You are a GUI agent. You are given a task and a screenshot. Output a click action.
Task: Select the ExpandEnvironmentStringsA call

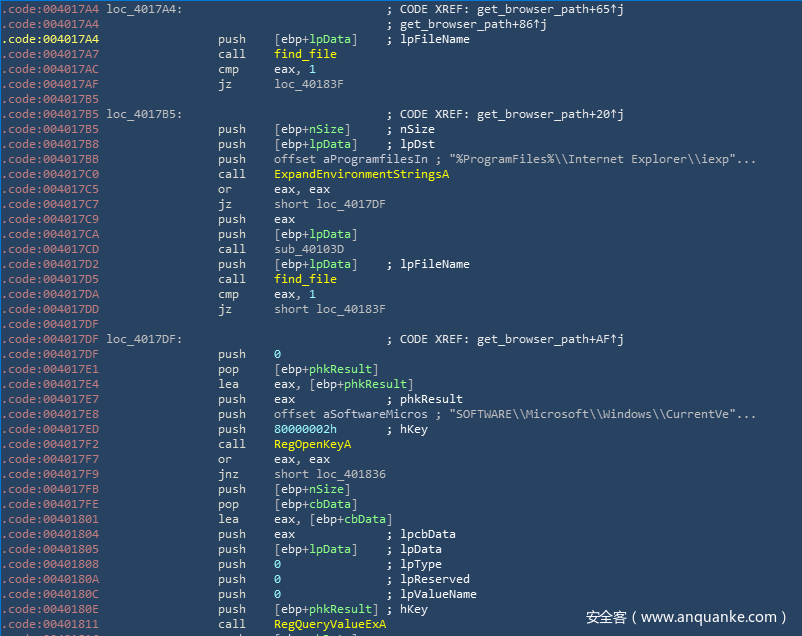(361, 174)
